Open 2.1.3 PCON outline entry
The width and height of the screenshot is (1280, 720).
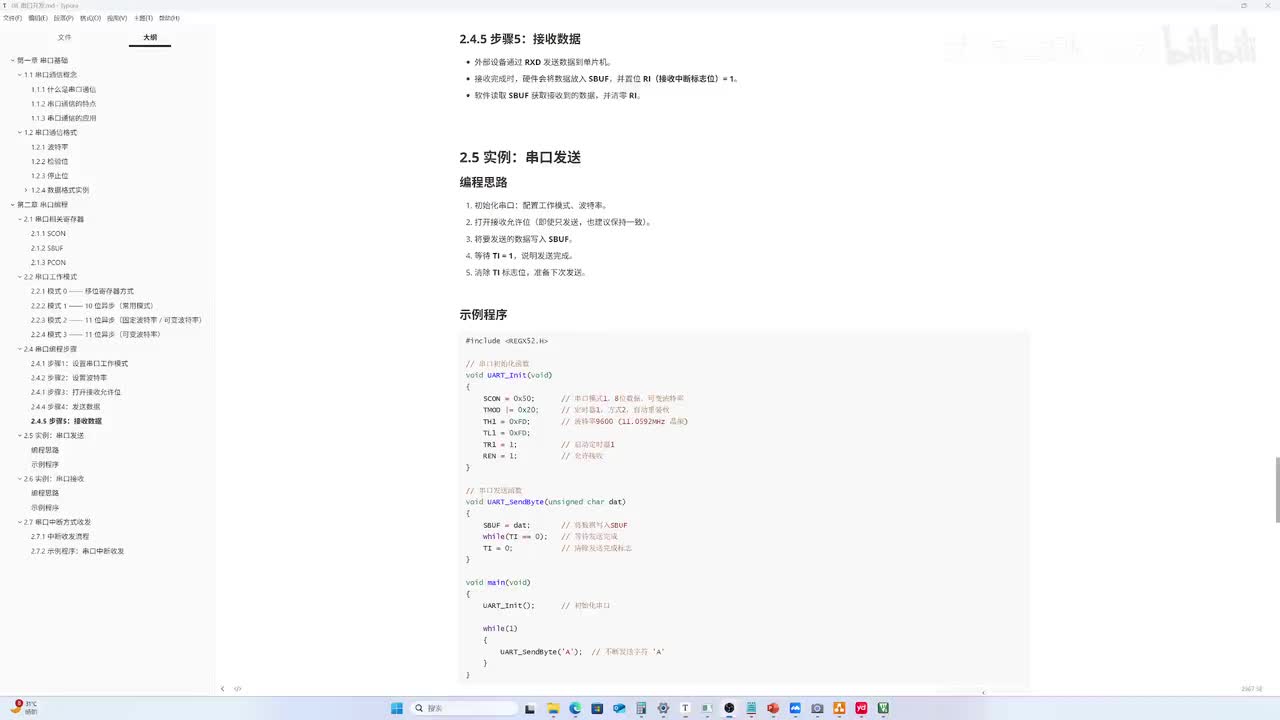point(48,262)
